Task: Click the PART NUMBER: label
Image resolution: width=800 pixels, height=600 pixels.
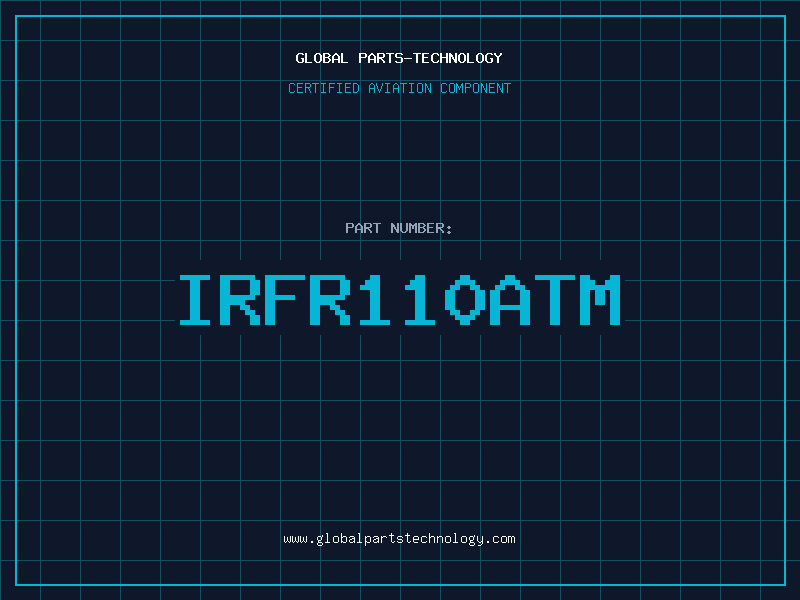Action: pyautogui.click(x=399, y=228)
